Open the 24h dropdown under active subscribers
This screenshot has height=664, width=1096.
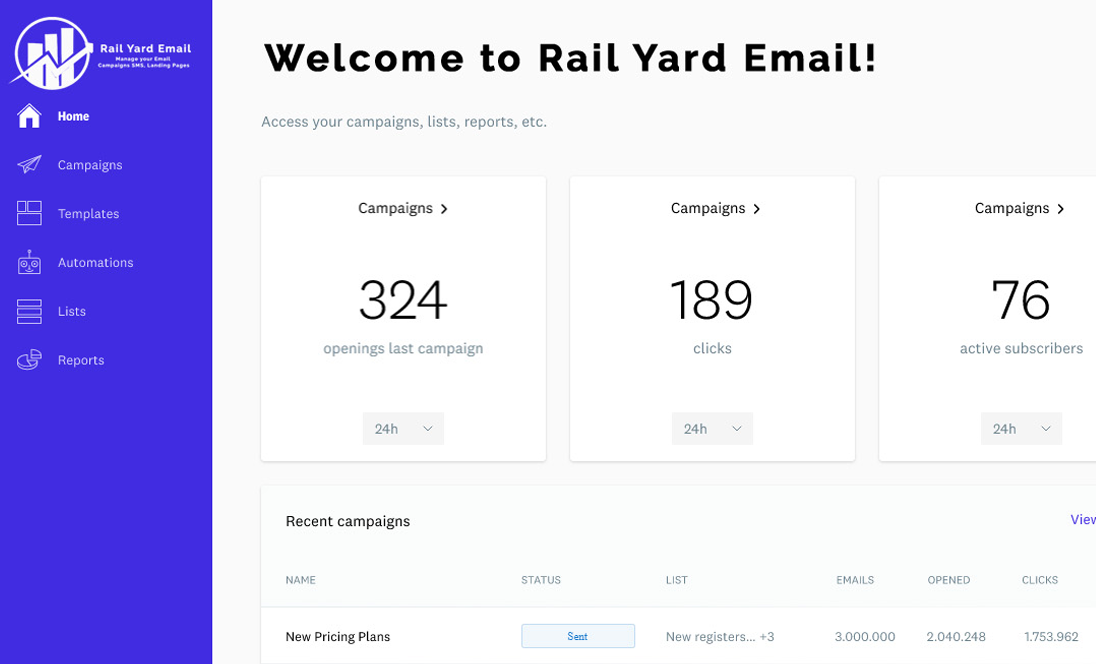coord(1021,429)
